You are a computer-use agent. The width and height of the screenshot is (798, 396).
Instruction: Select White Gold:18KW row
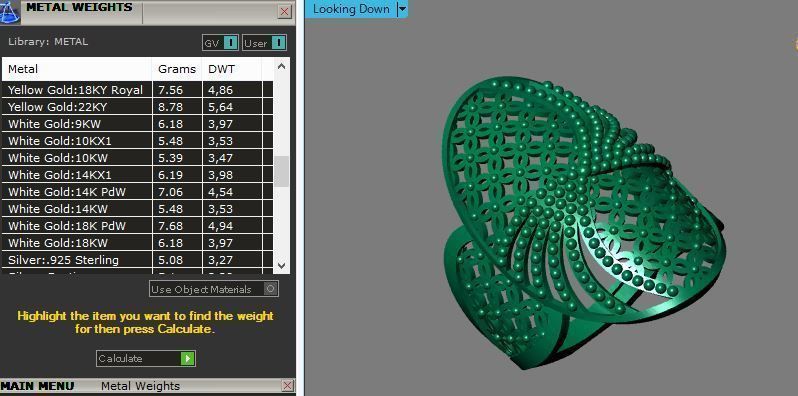coord(137,242)
